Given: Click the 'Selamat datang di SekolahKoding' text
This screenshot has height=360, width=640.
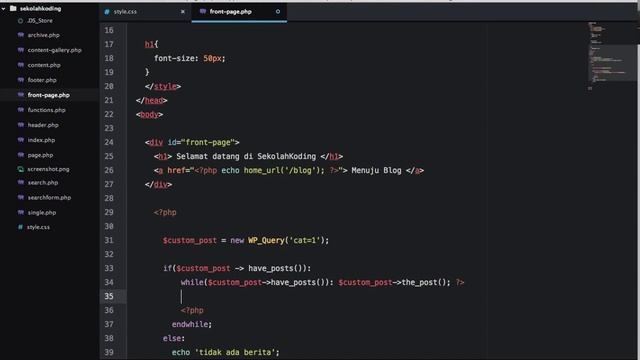Looking at the screenshot, I should [246, 156].
